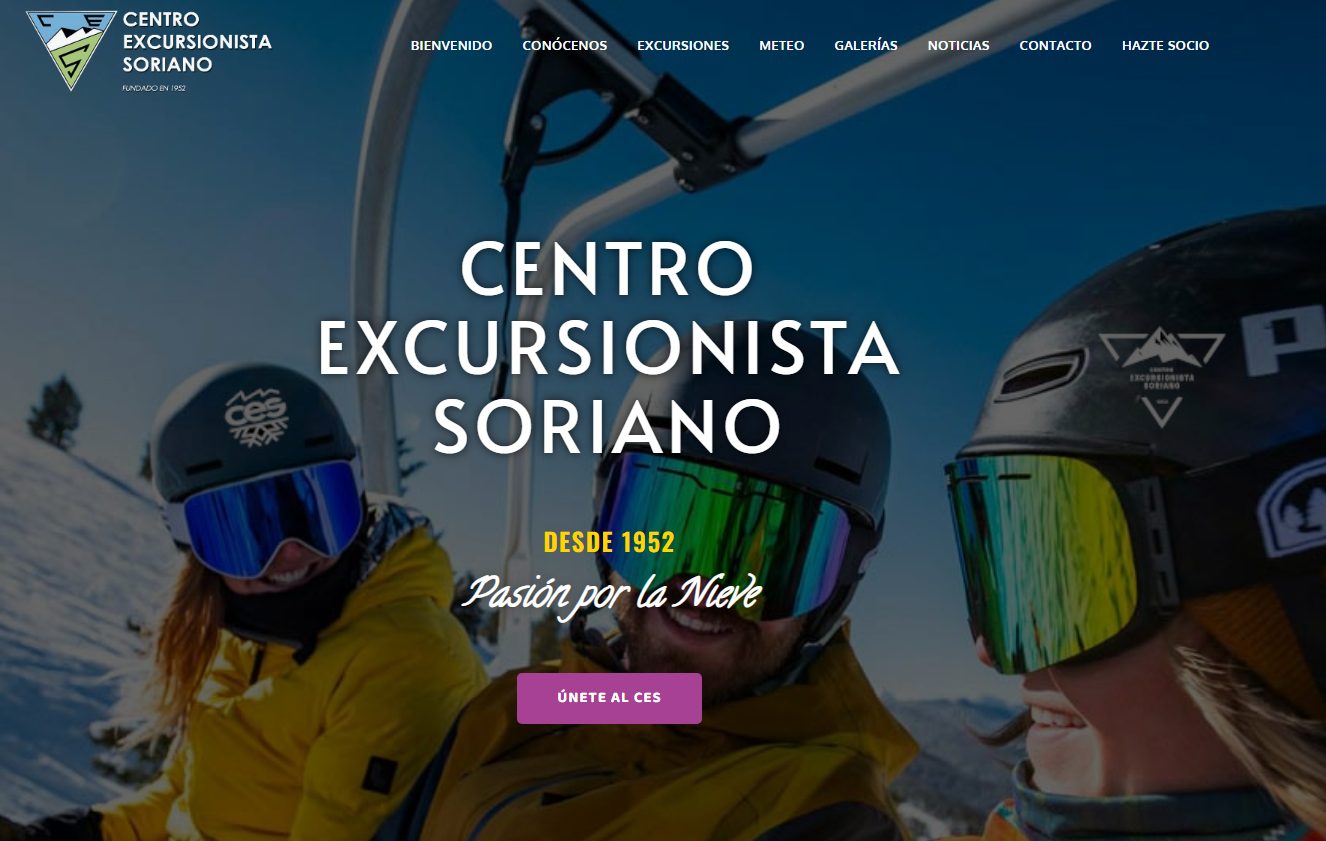The width and height of the screenshot is (1326, 841).
Task: Select Meteo in the navigation bar
Action: [x=781, y=45]
